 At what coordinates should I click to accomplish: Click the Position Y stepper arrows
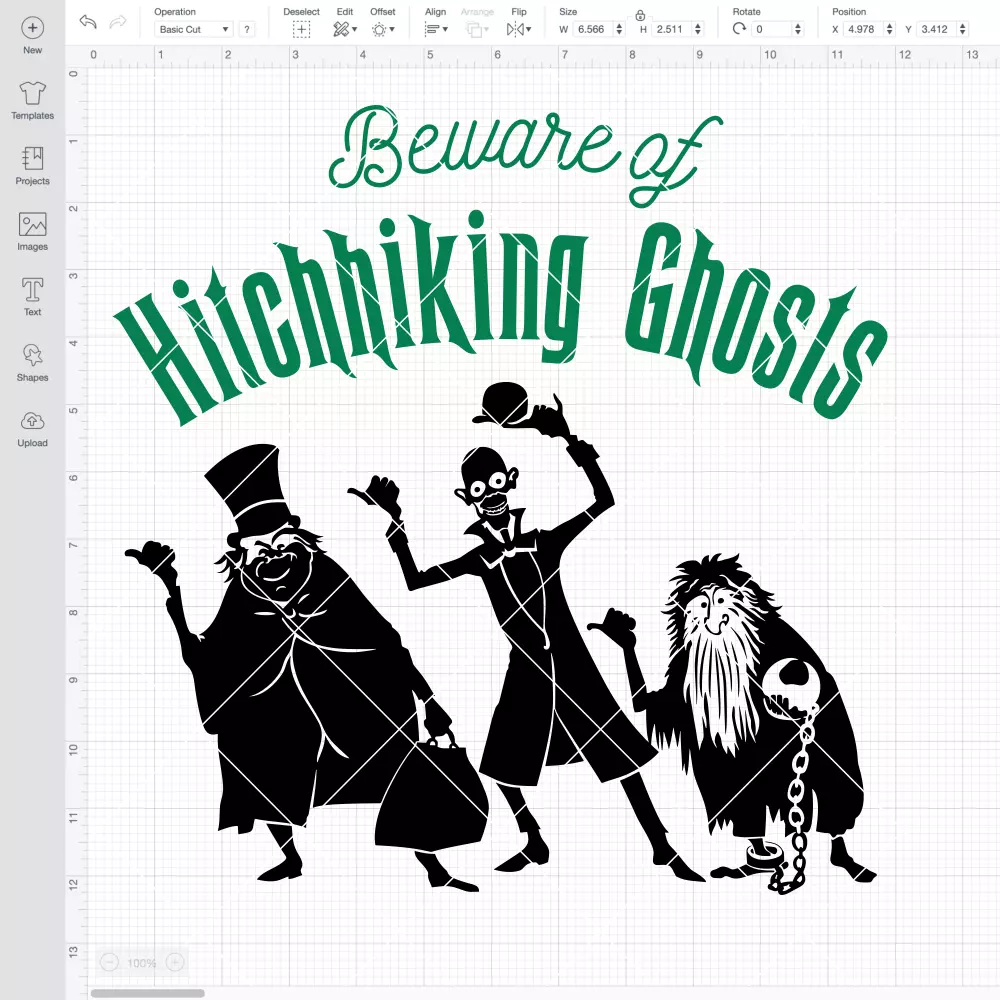coord(963,29)
